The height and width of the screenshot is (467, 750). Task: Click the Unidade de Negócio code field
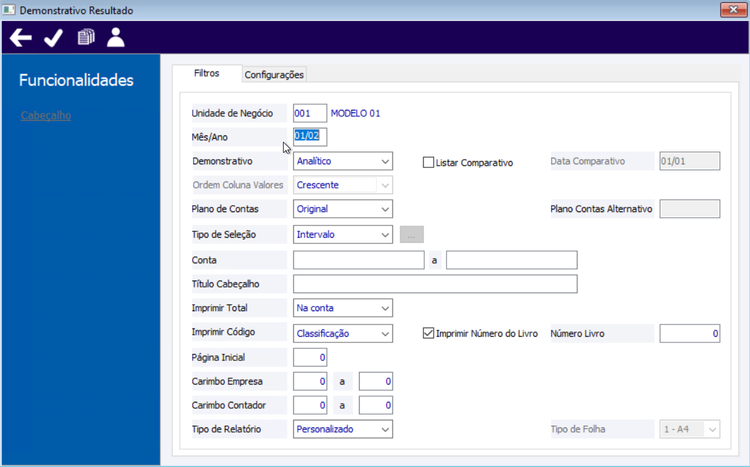[310, 113]
